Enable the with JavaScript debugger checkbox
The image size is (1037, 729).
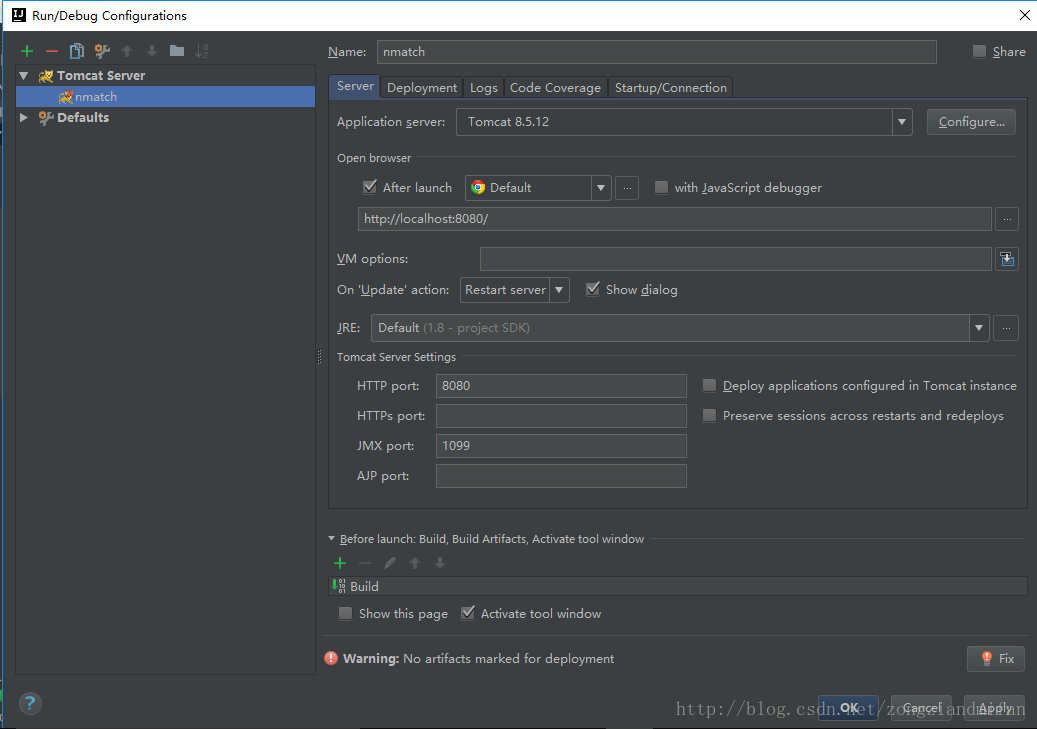click(x=661, y=187)
